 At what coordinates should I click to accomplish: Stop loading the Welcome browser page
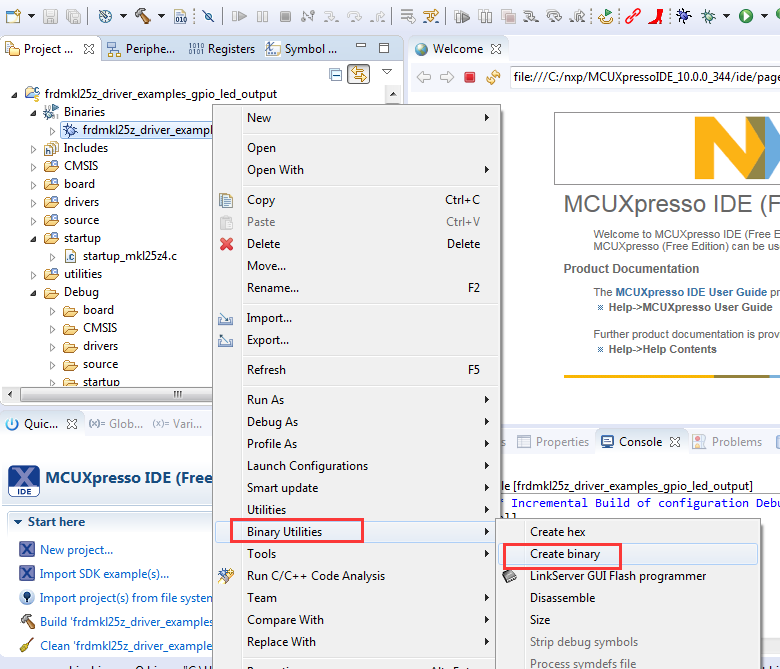click(470, 77)
